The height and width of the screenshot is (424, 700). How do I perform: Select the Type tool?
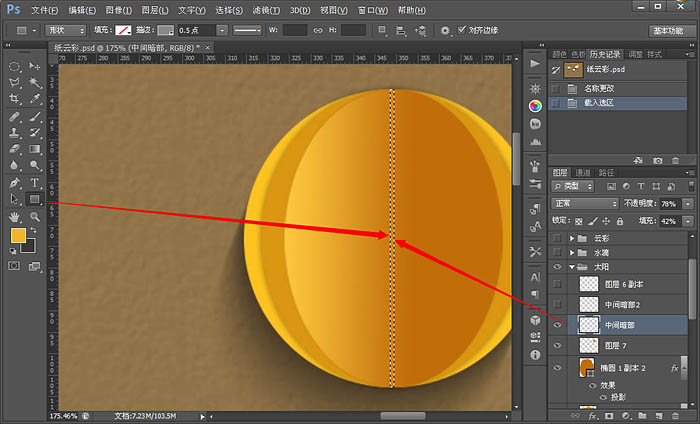(34, 183)
